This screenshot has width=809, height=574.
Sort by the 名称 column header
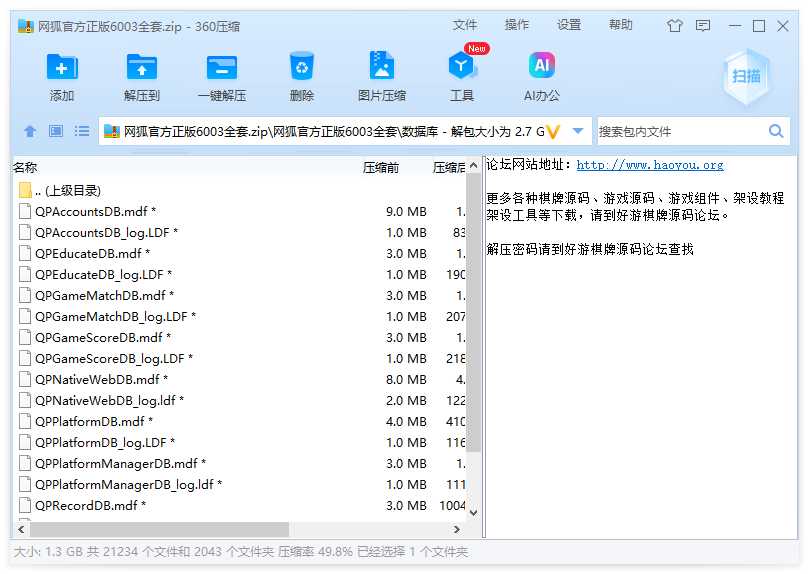[x=25, y=168]
